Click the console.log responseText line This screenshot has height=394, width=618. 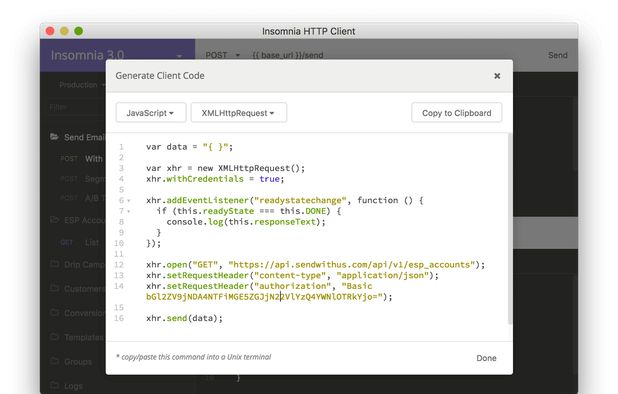point(246,222)
